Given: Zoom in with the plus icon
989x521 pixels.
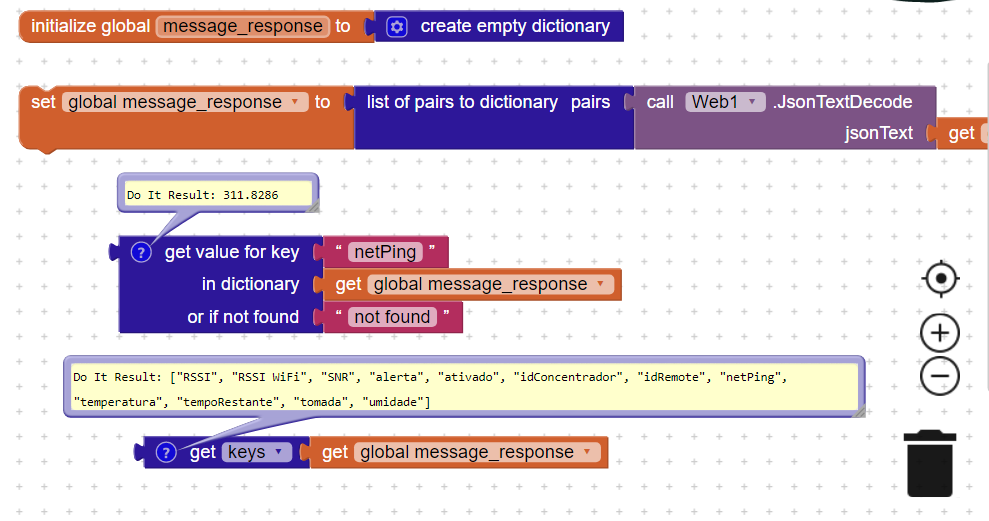Looking at the screenshot, I should point(940,332).
